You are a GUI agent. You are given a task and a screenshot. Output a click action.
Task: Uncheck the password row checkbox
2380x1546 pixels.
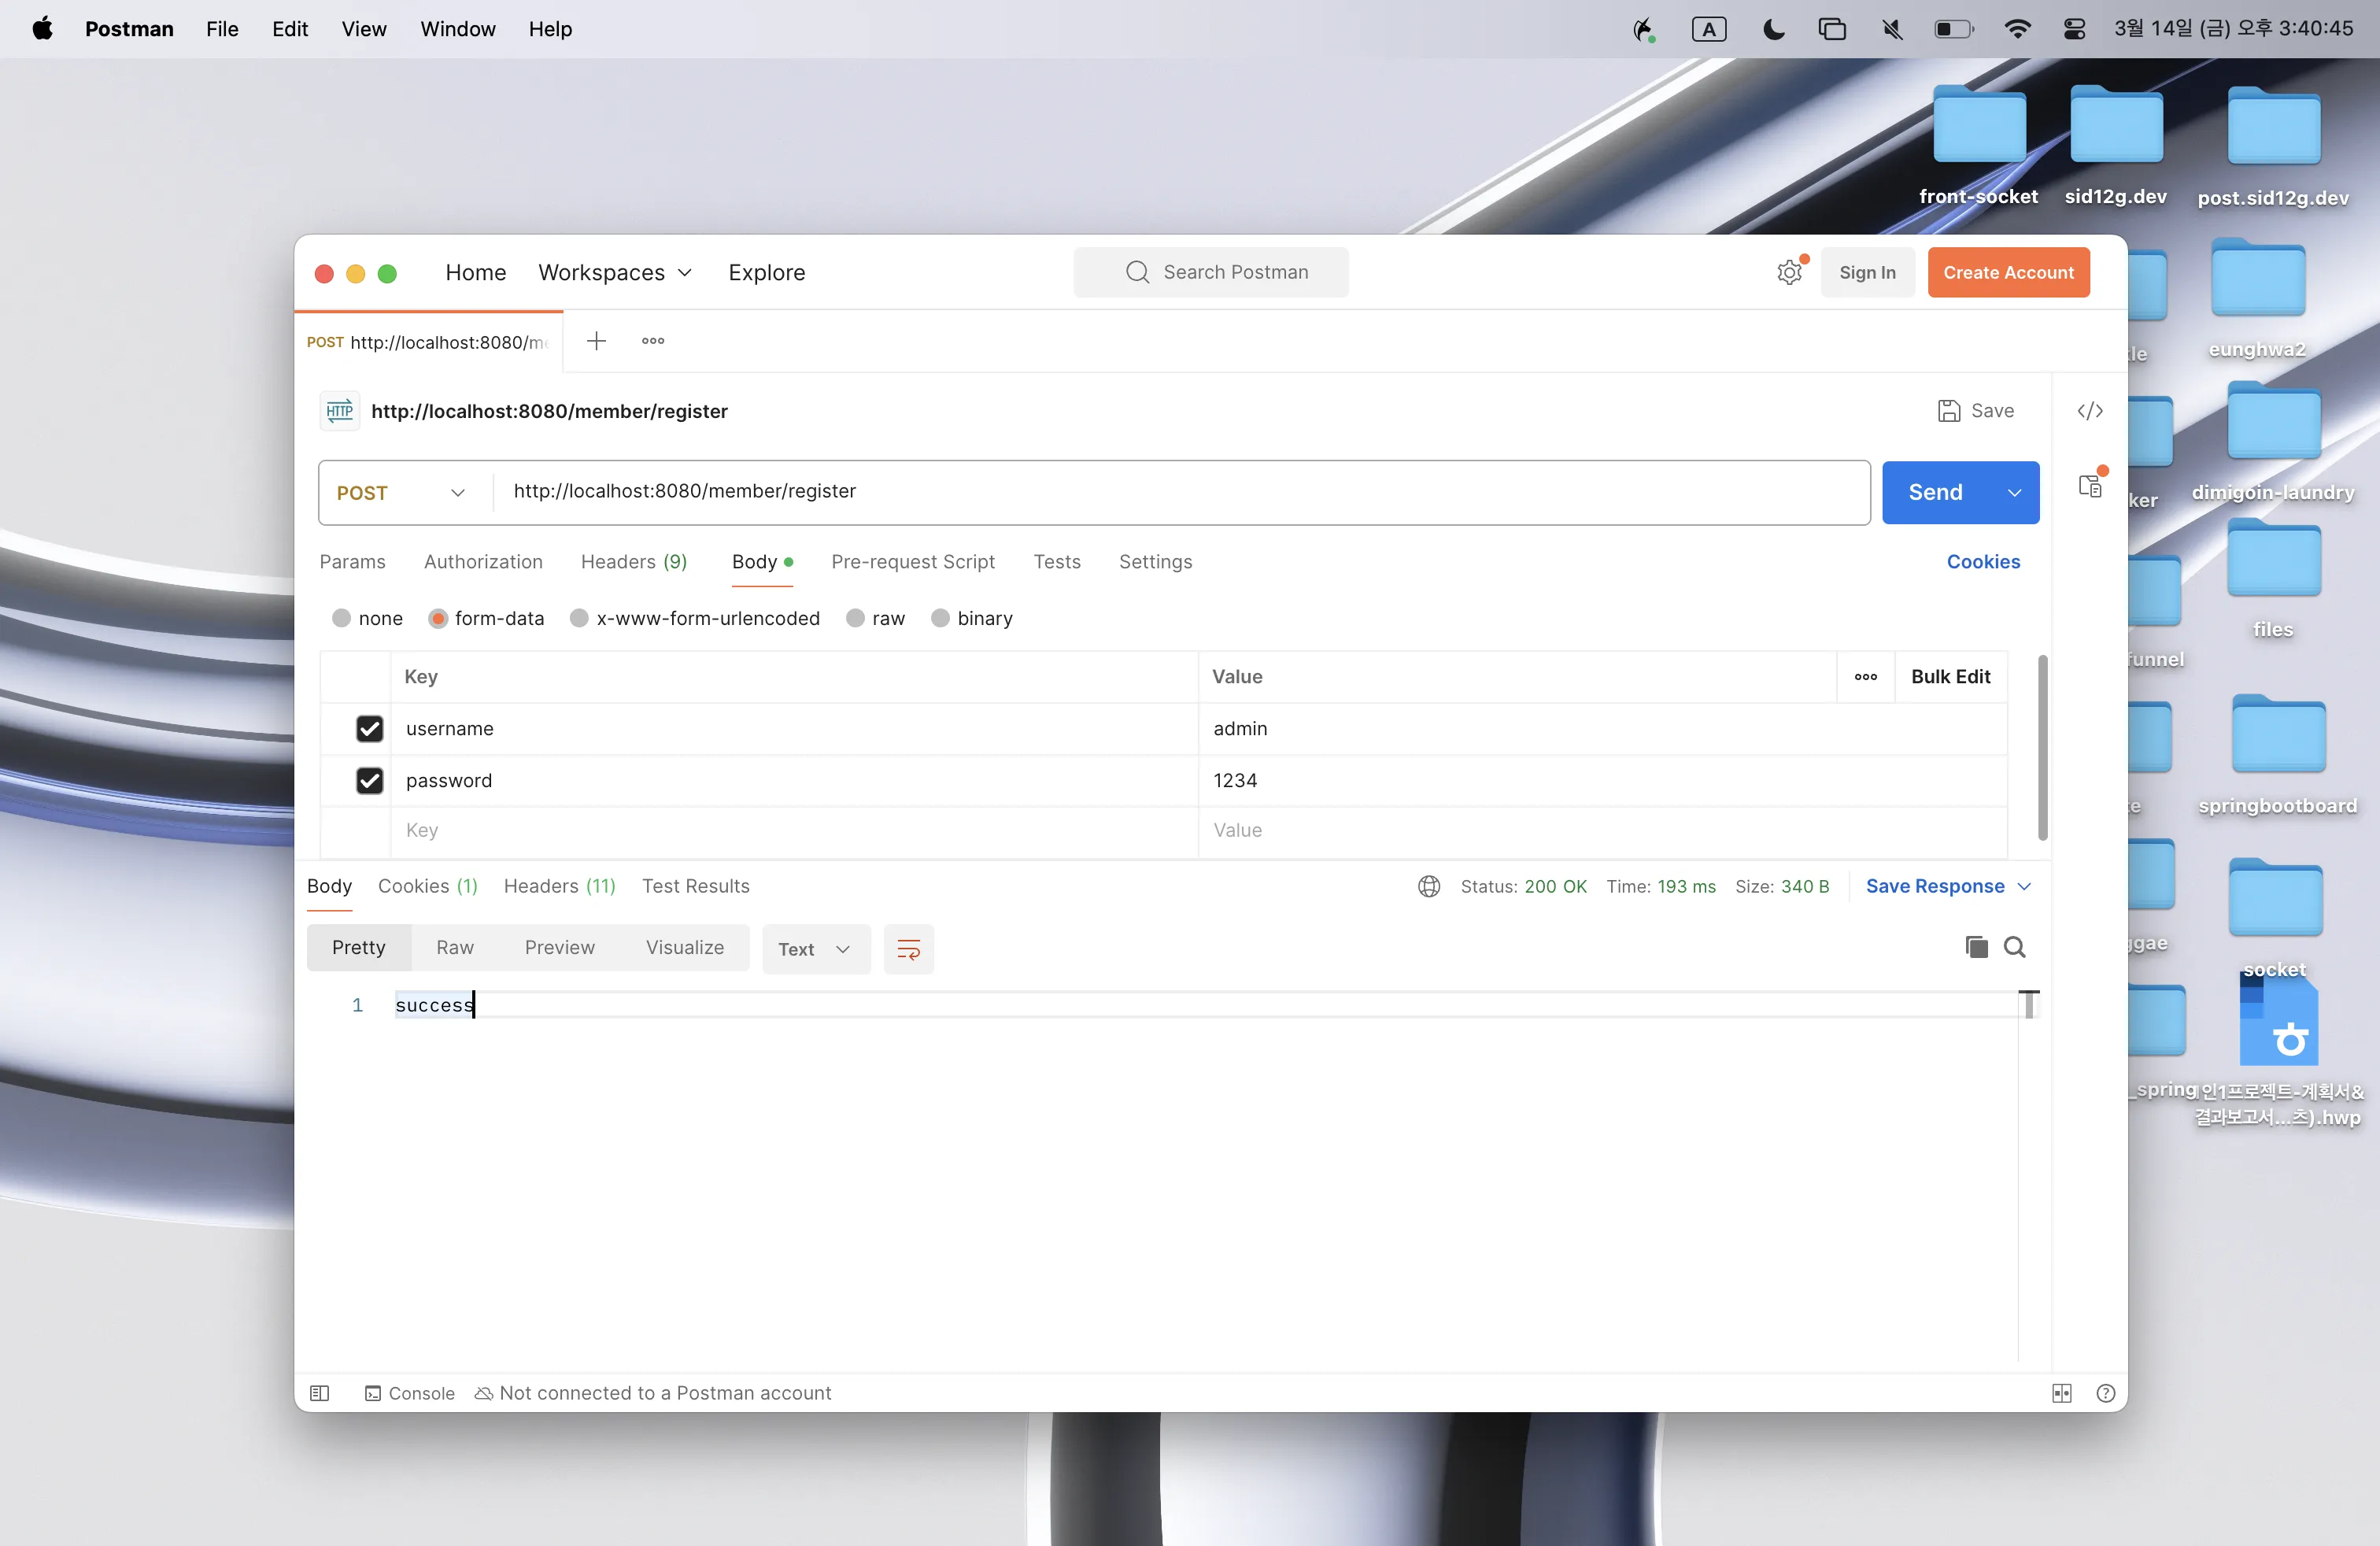[370, 781]
